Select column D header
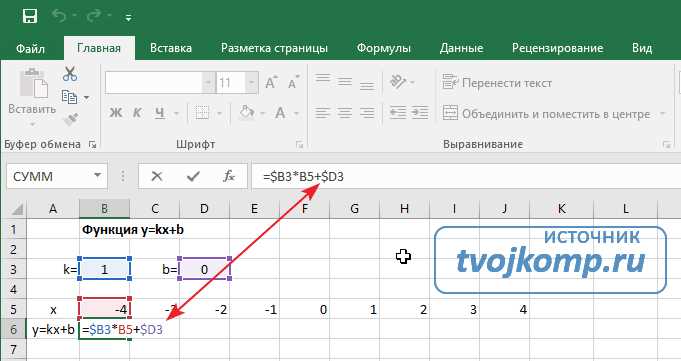 [x=204, y=209]
